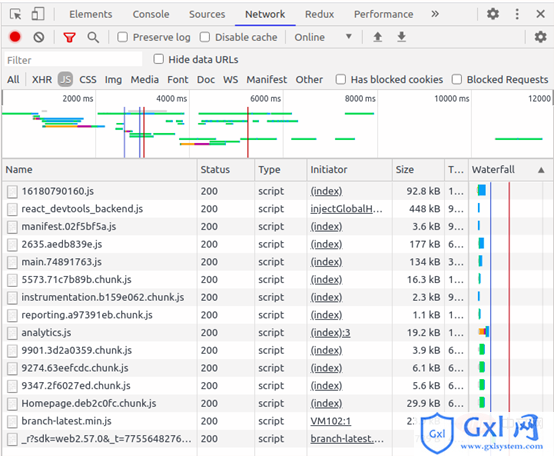Open Network settings gear icon
The image size is (554, 456).
[540, 37]
